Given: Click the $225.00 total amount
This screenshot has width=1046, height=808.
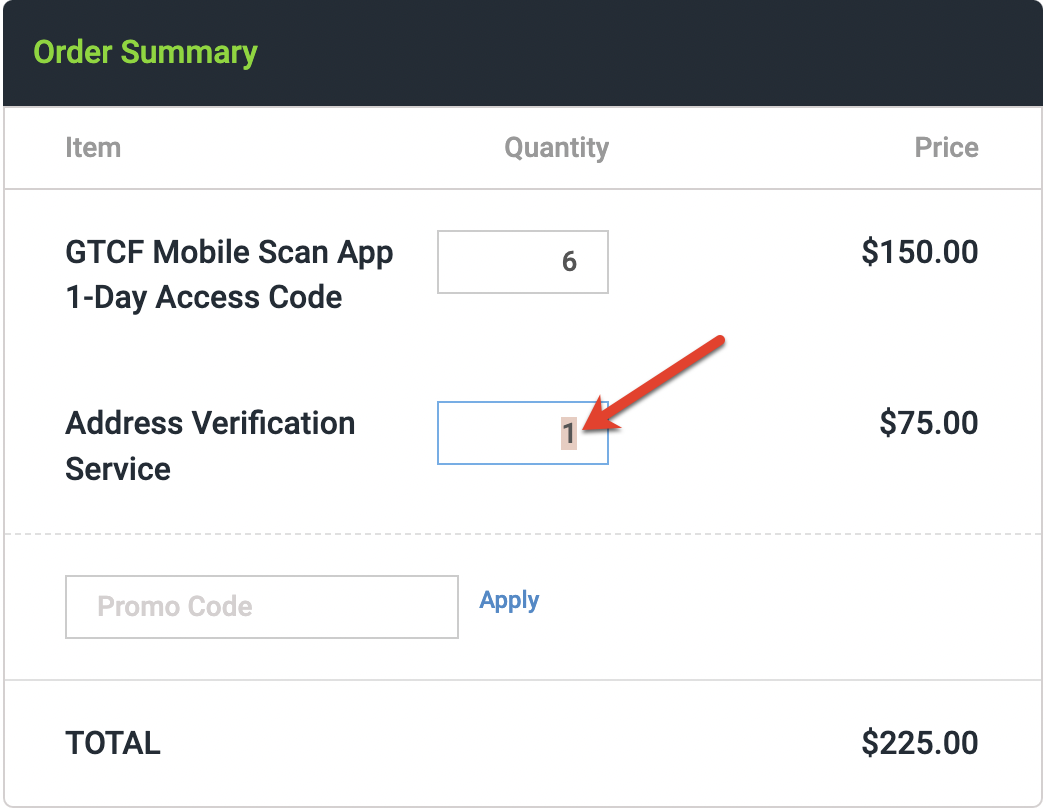Looking at the screenshot, I should pos(917,743).
